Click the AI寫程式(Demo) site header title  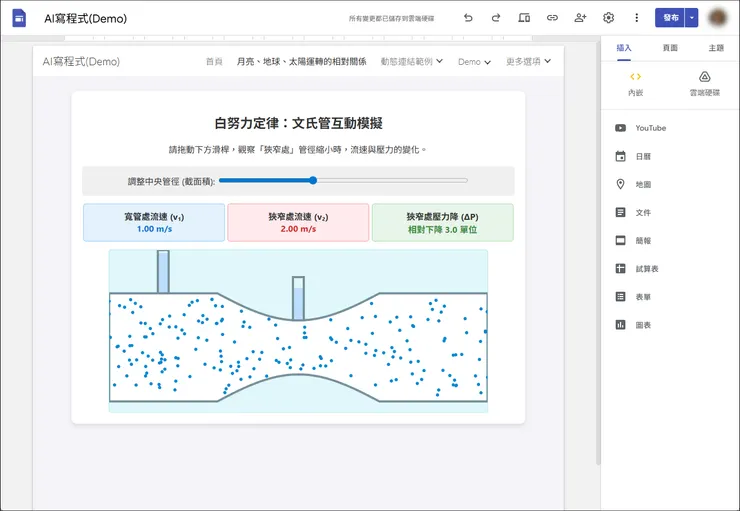81,61
